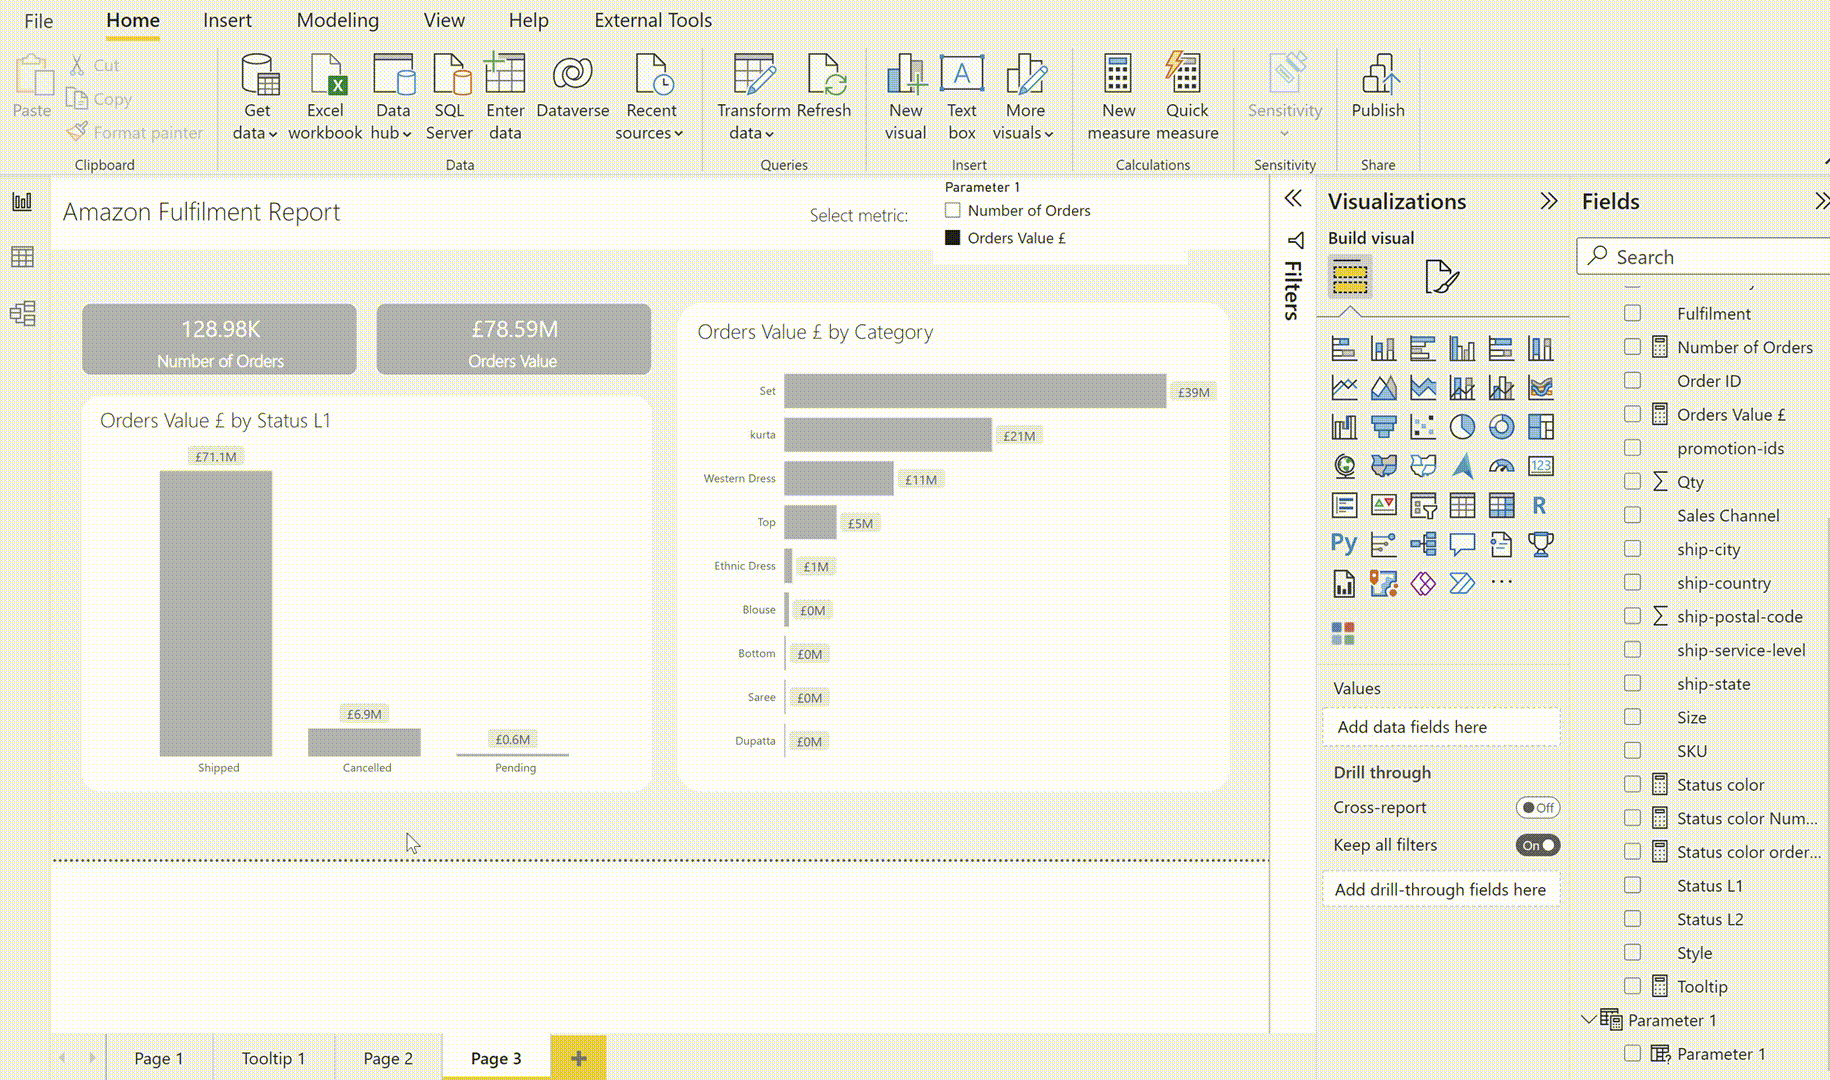Select the Stacked column chart visual icon
Screen dimensions: 1830x1080
1383,349
